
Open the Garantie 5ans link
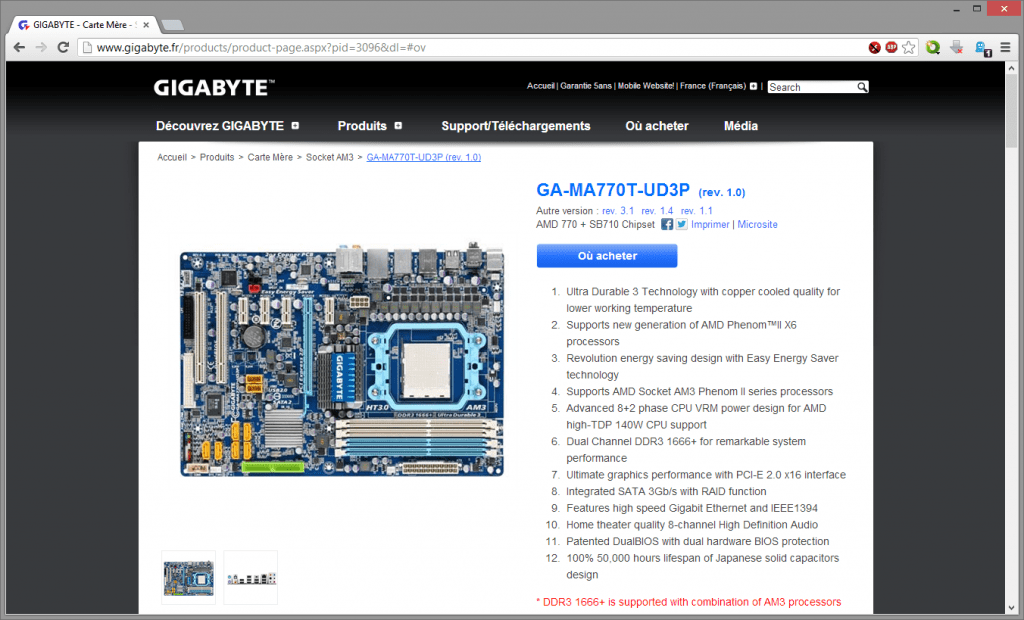tap(586, 86)
